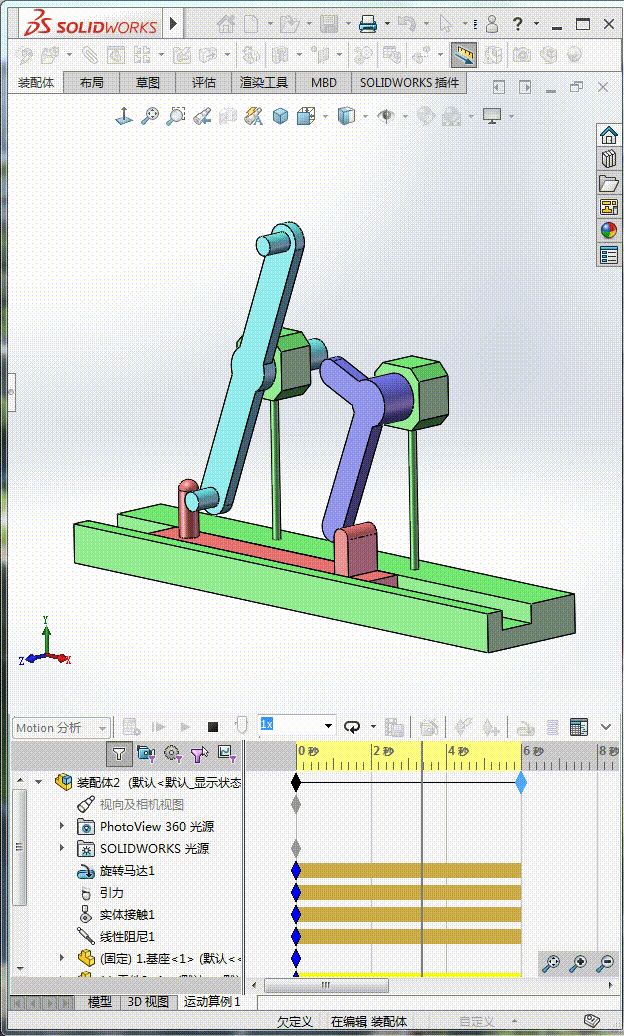Open the Help question mark menu
Image resolution: width=624 pixels, height=1036 pixels.
click(518, 24)
